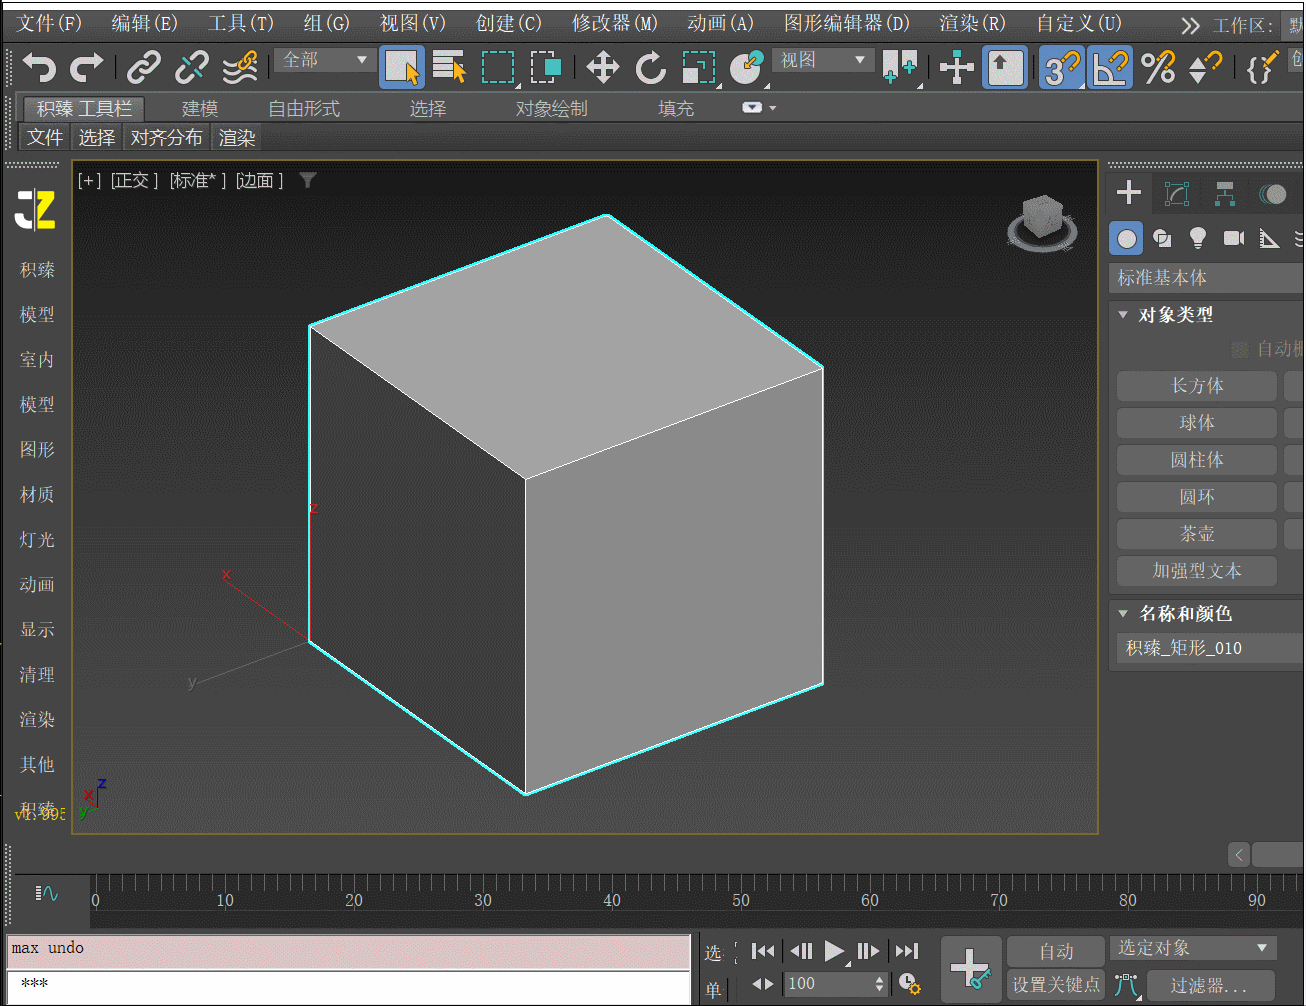Open the 工作区 workspace selector dropdown
This screenshot has width=1306, height=1006.
pos(1294,25)
